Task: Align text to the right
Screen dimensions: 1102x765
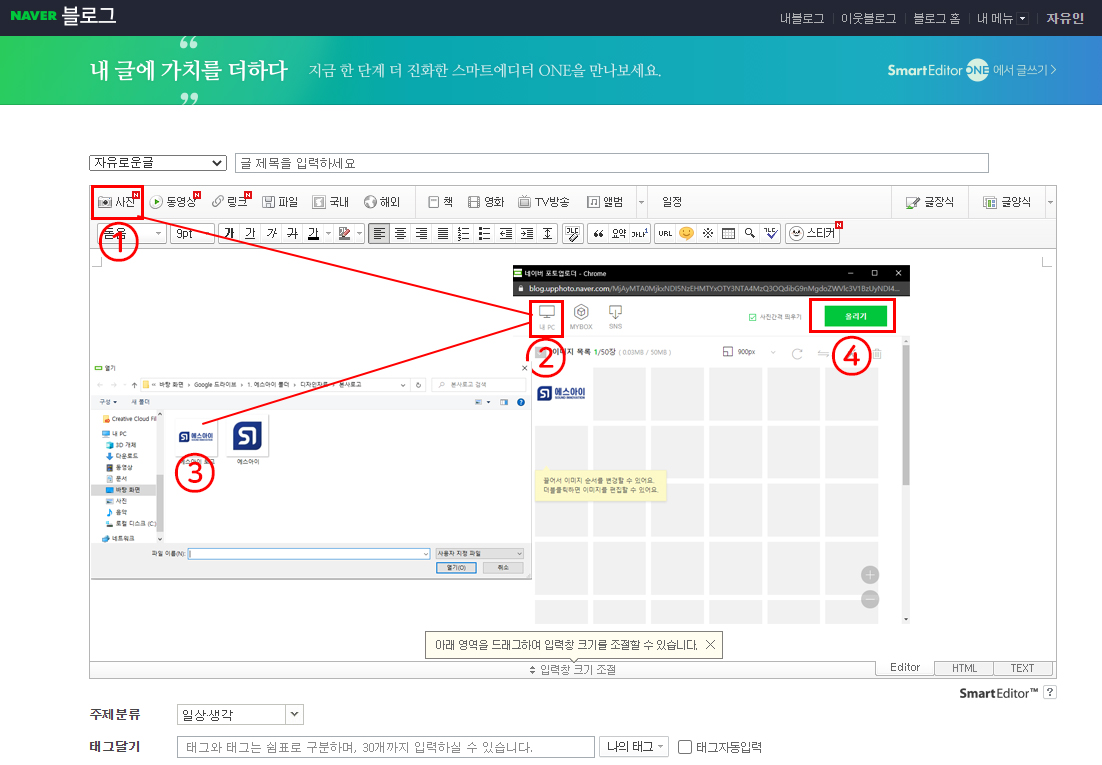Action: click(x=422, y=233)
